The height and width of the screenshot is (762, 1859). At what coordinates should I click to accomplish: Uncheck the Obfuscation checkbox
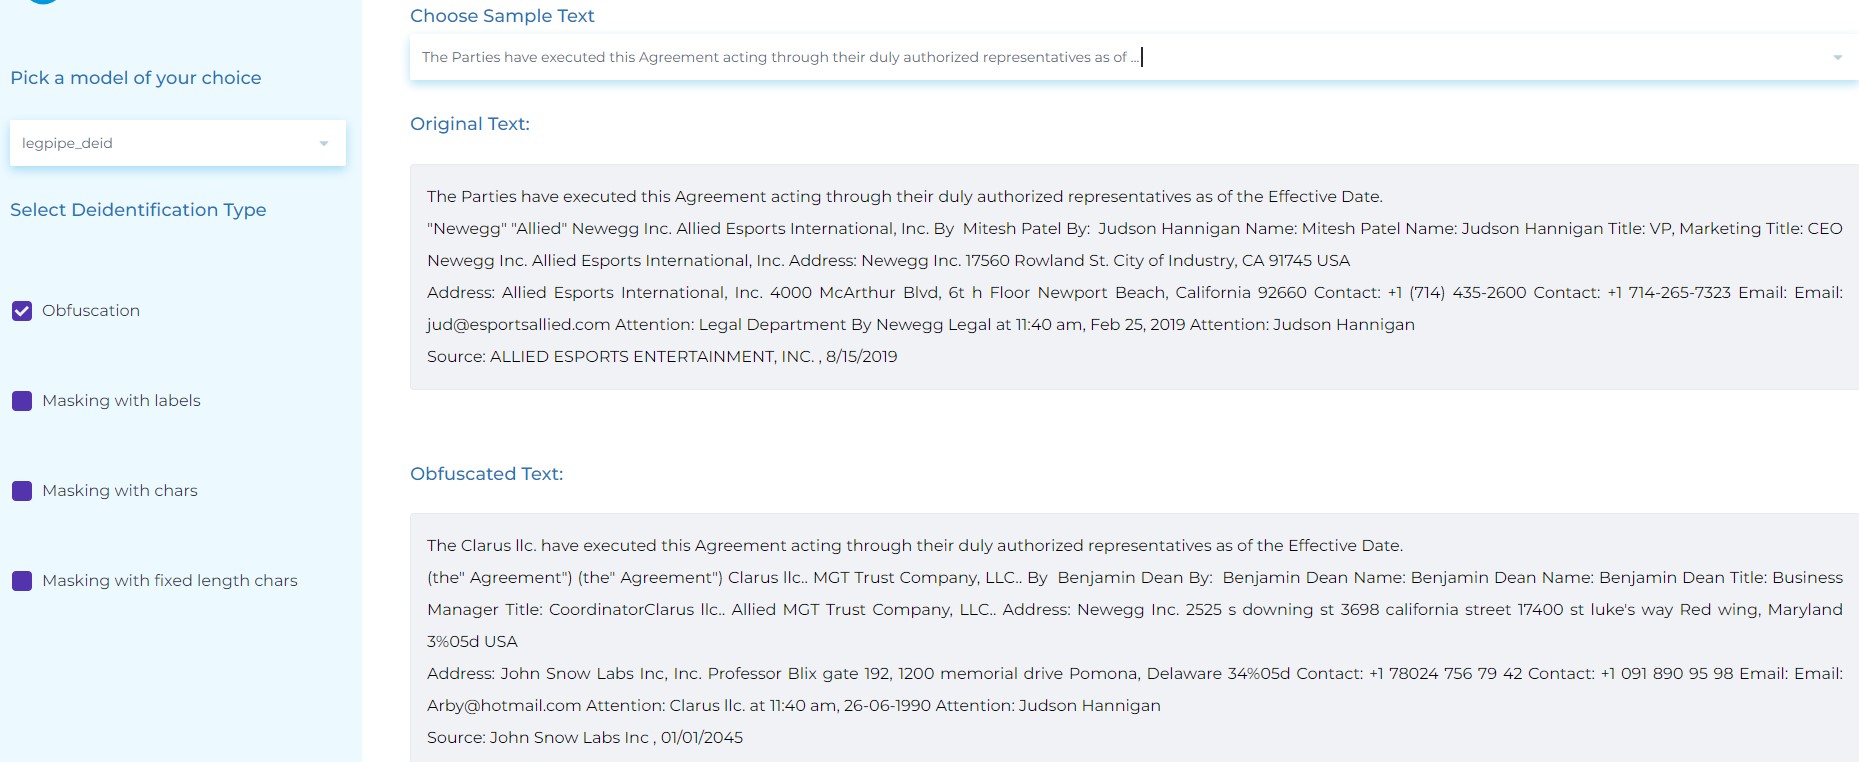(x=22, y=311)
